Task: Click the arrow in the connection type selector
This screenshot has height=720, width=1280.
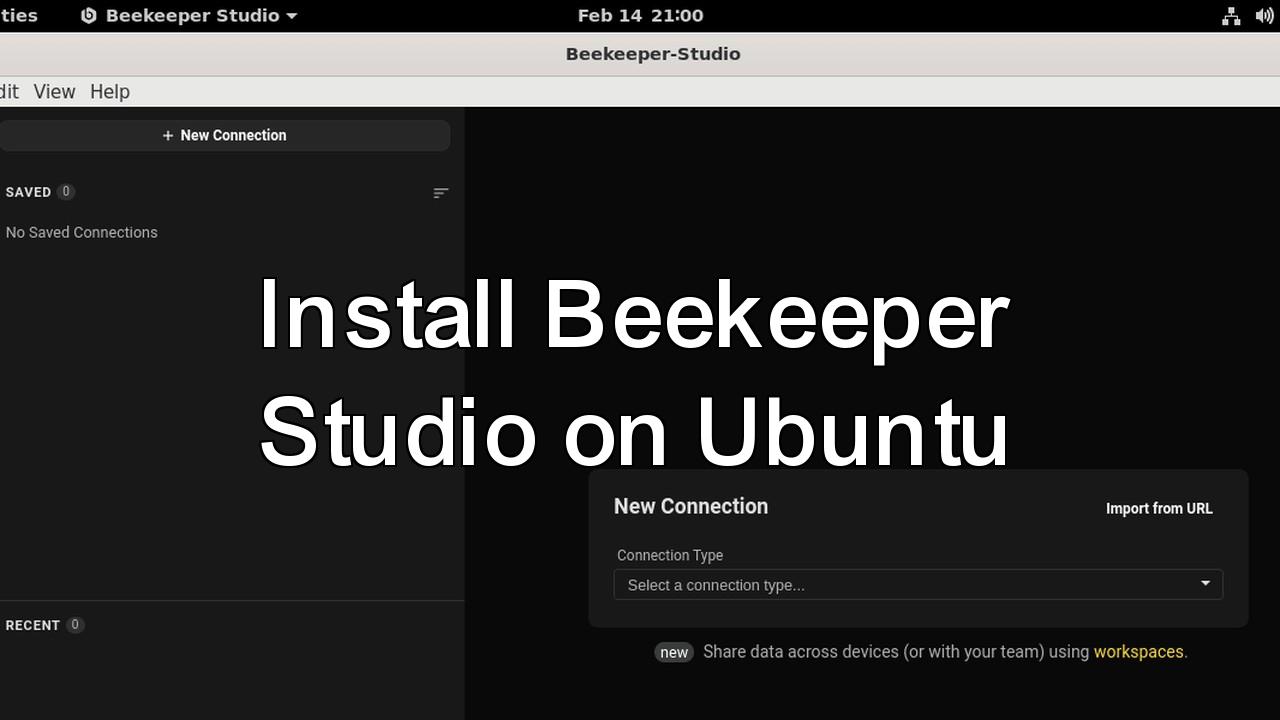Action: [1205, 584]
